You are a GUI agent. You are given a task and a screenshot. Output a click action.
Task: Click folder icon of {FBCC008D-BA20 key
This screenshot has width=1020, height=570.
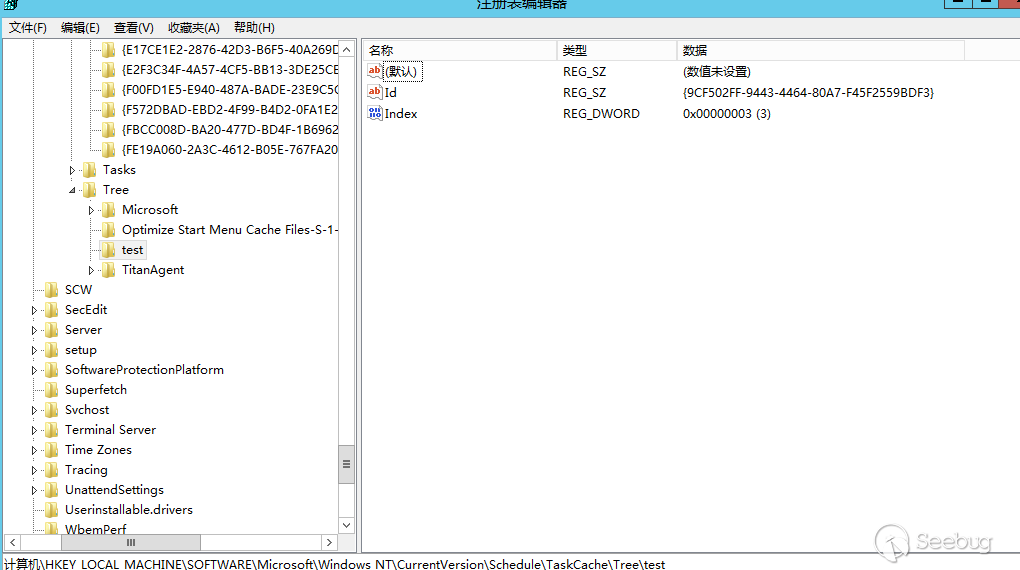109,130
